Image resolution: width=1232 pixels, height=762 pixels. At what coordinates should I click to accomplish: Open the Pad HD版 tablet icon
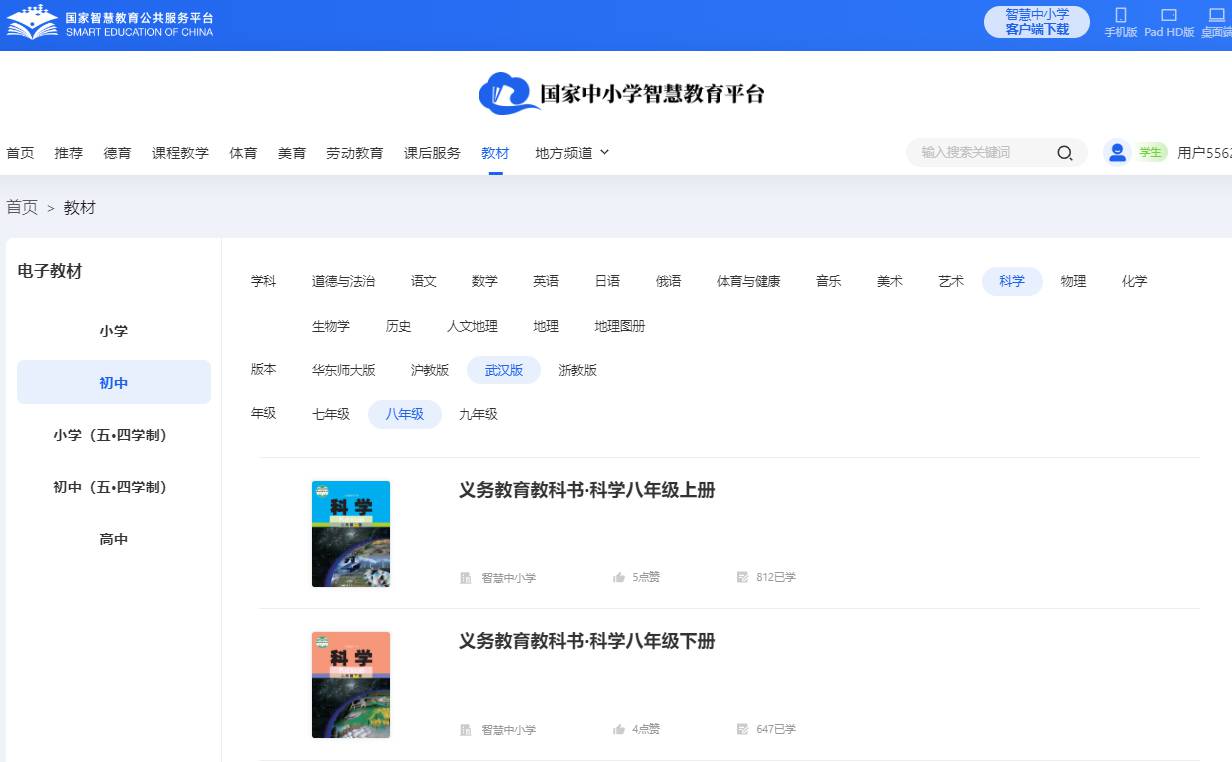pos(1169,15)
